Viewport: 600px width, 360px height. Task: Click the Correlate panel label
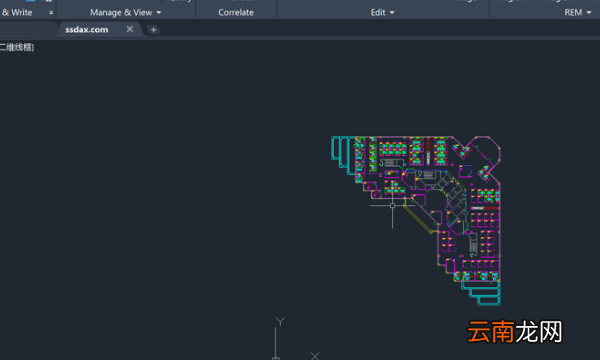point(236,13)
